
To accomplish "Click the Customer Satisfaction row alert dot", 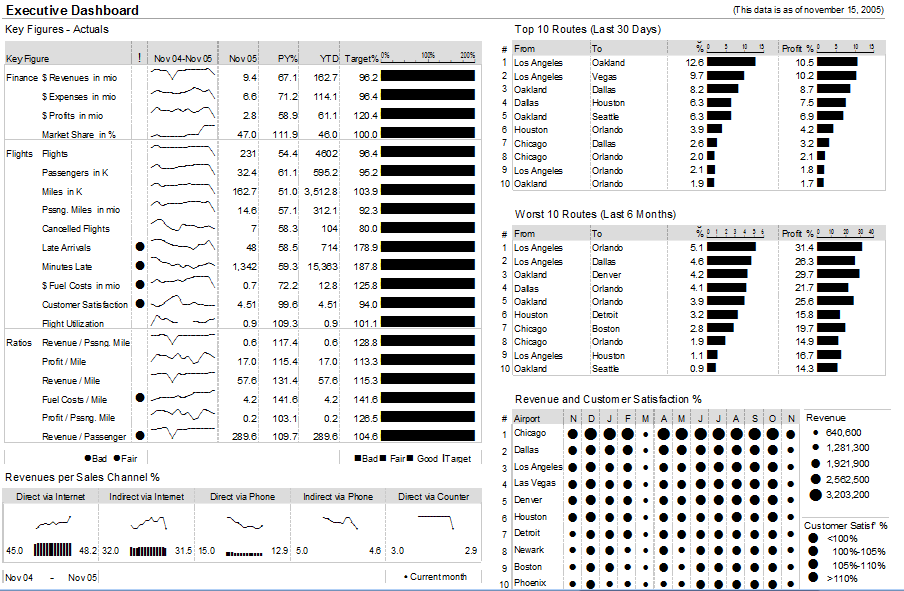I will 139,304.
